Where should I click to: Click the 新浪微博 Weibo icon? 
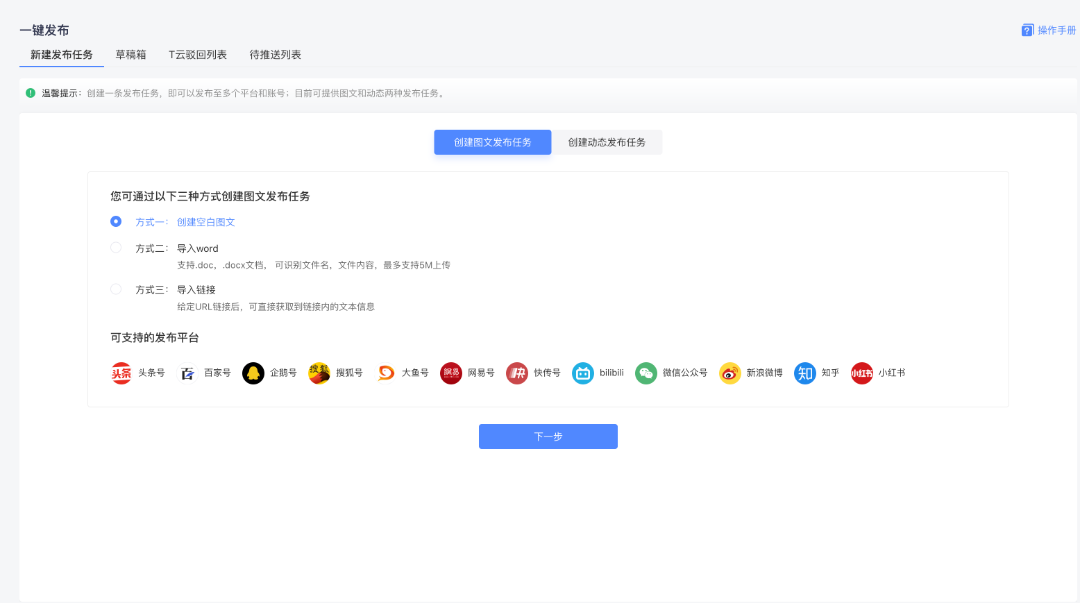[730, 373]
